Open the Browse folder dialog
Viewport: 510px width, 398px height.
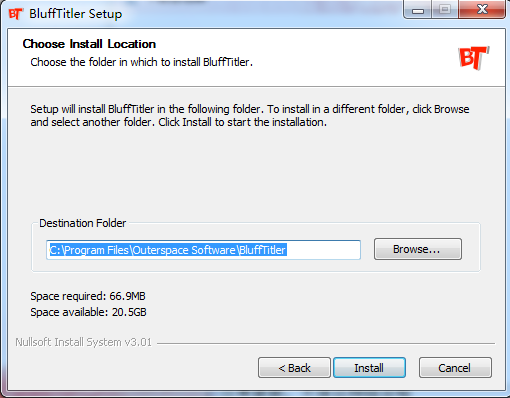418,249
